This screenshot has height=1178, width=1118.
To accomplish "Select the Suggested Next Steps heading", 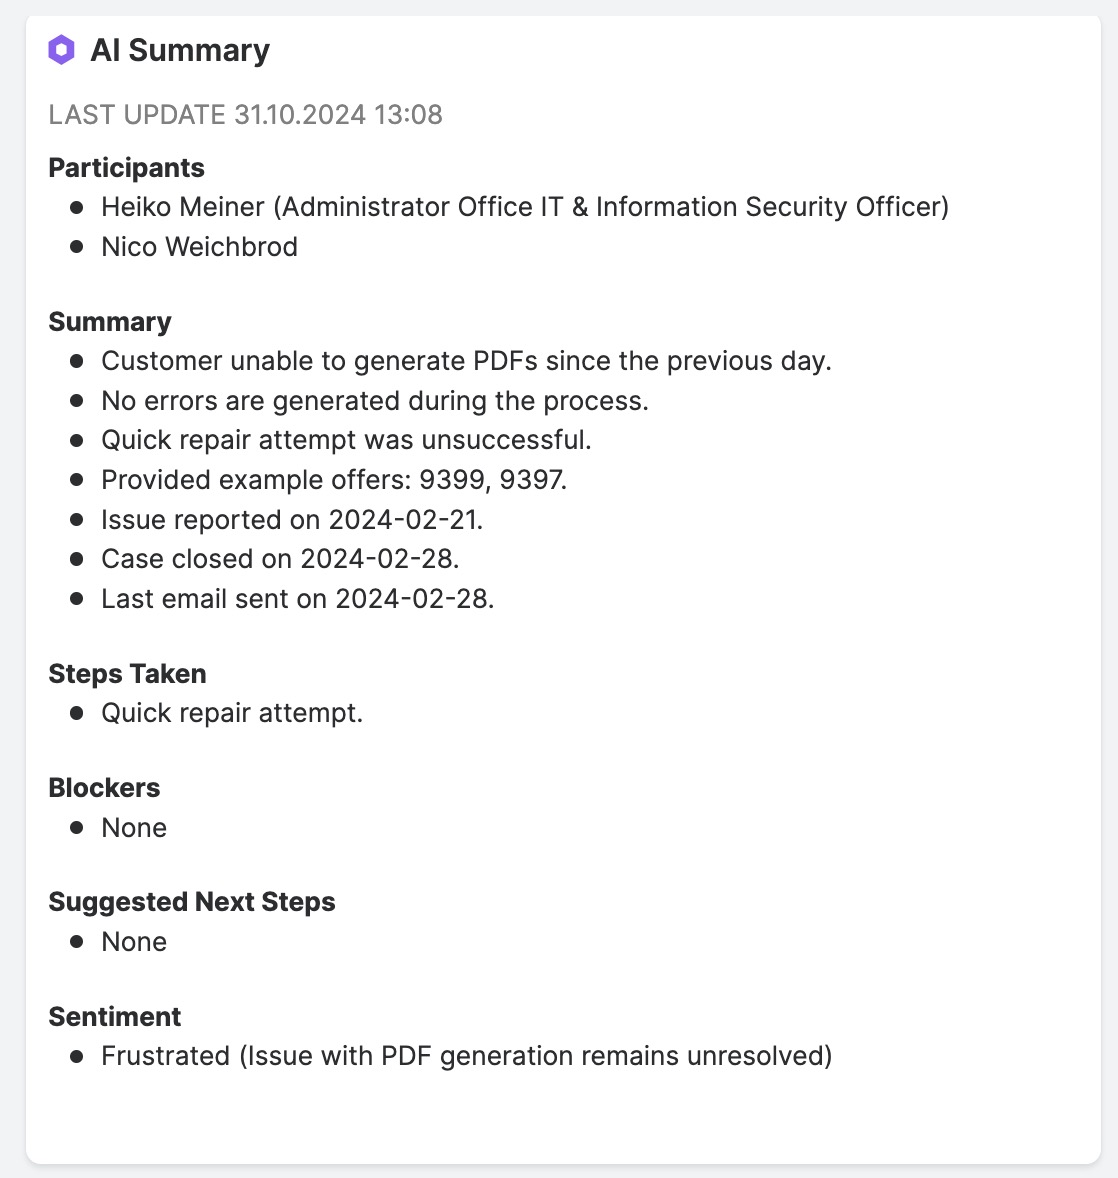I will click(191, 902).
